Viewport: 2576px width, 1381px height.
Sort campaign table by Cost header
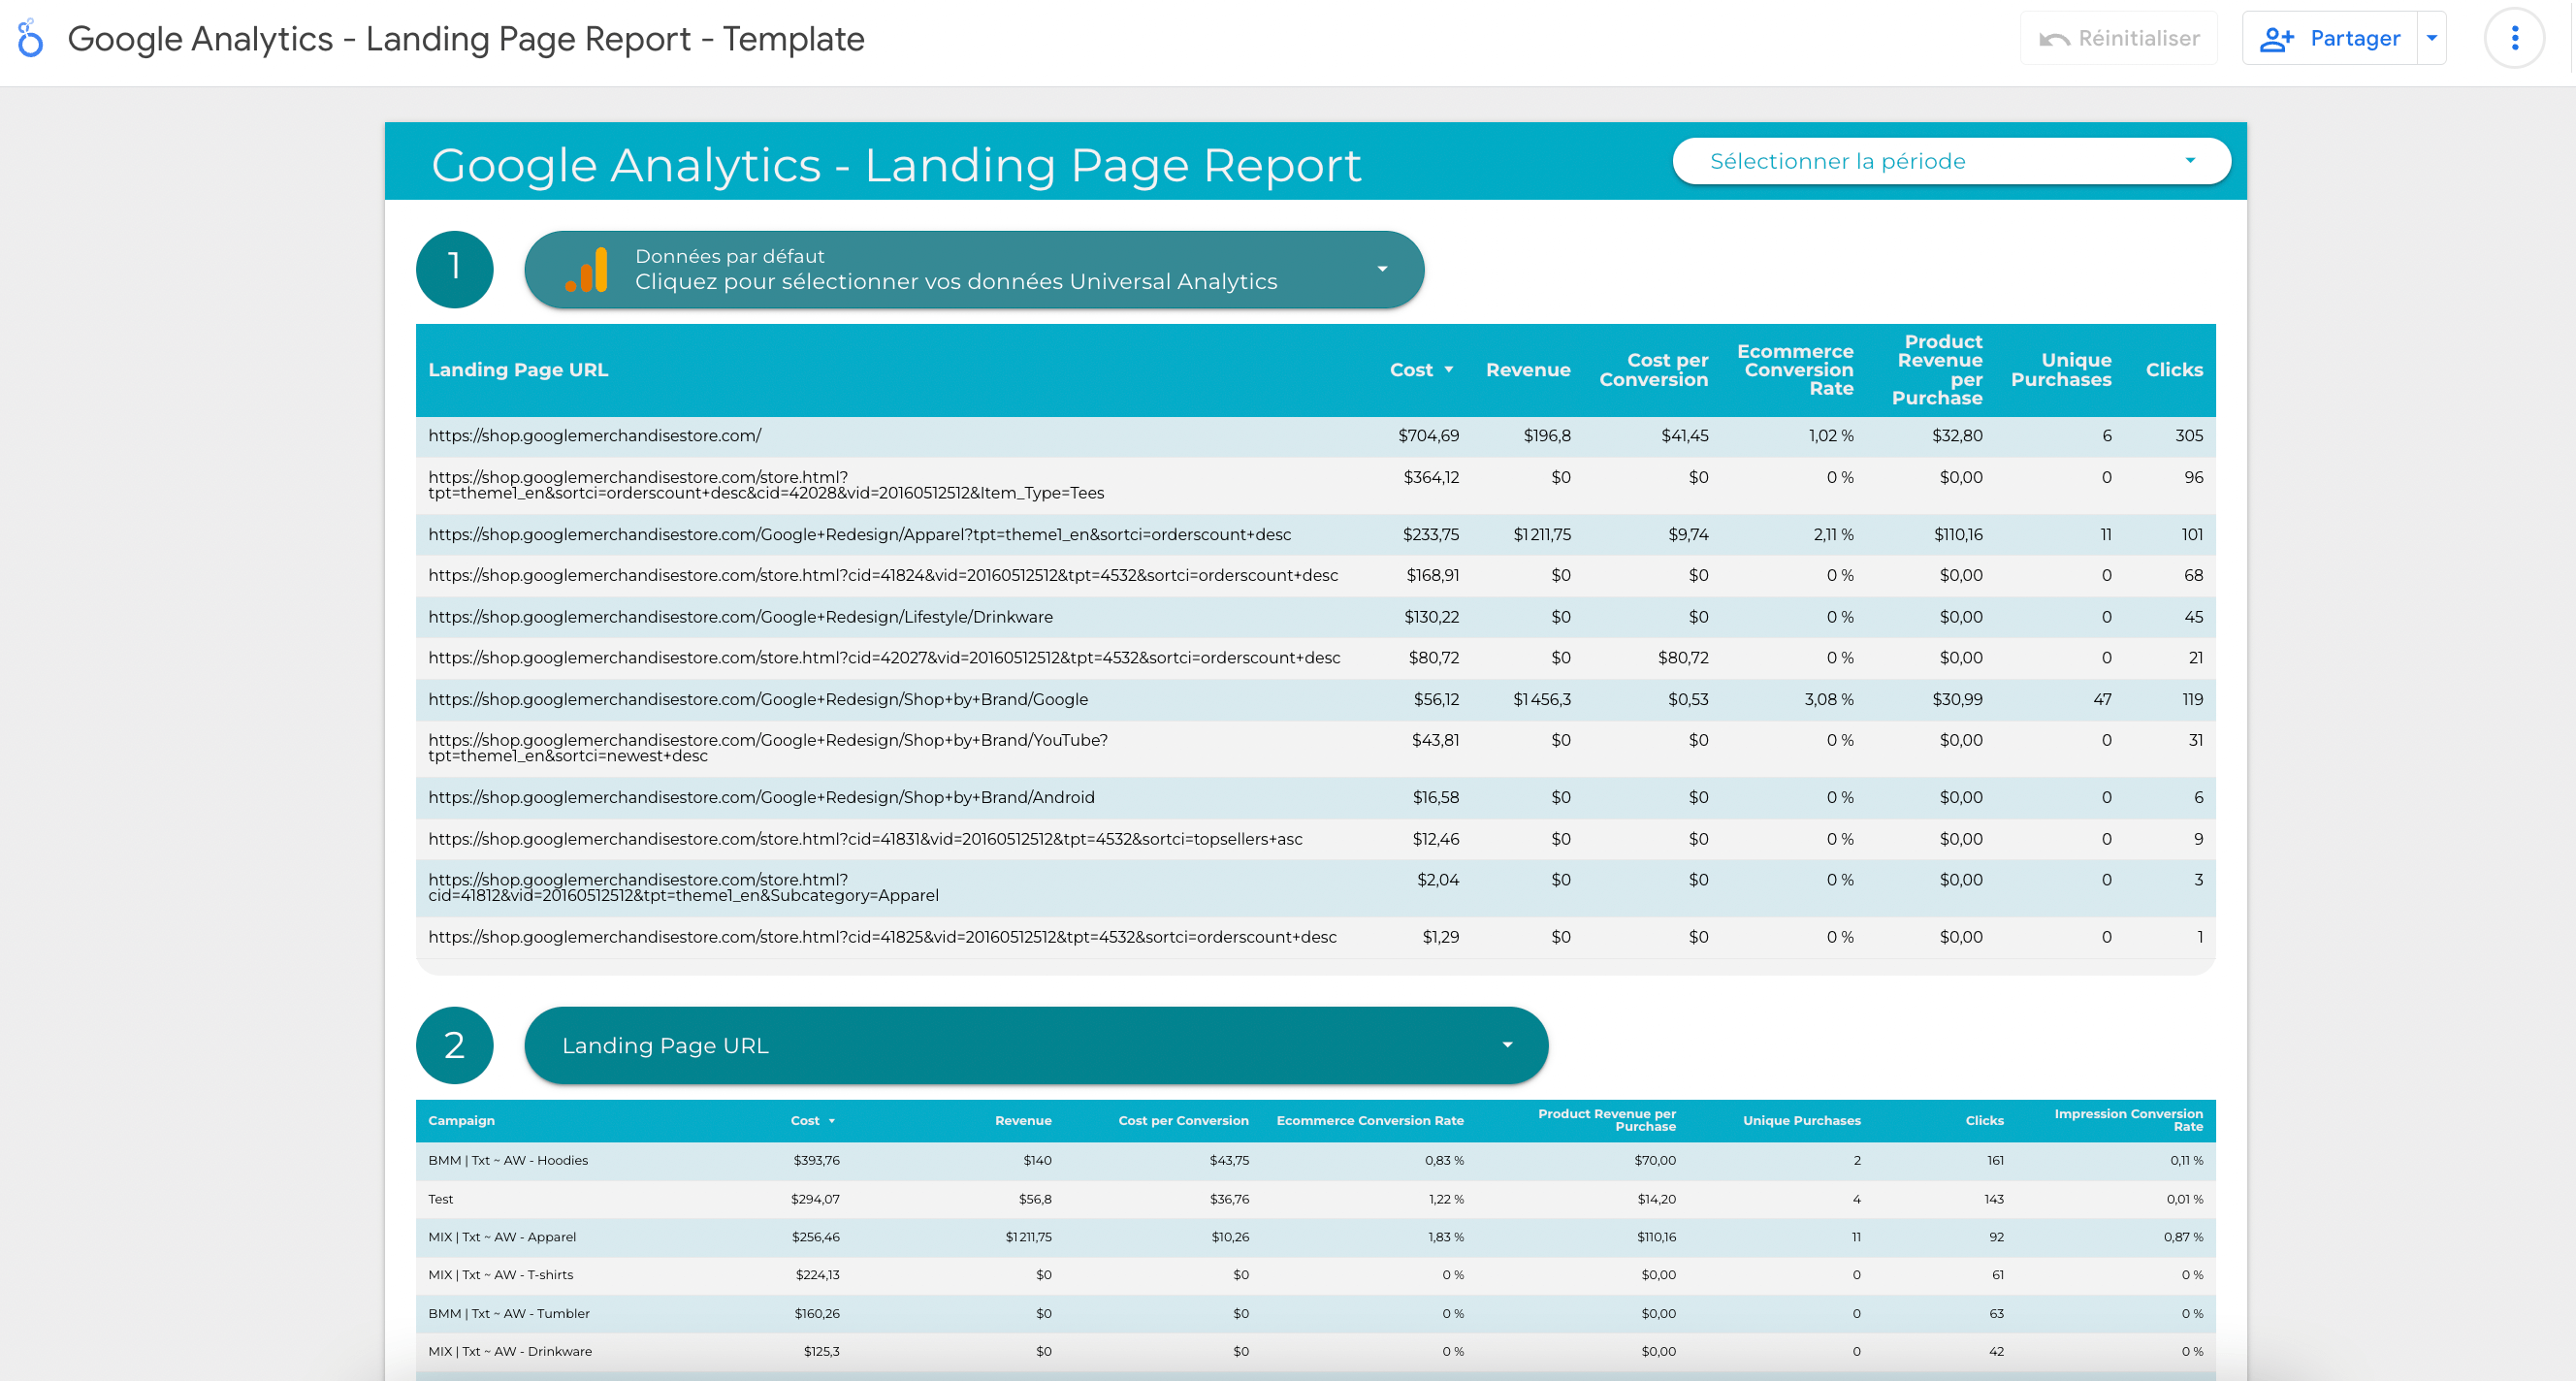point(804,1121)
